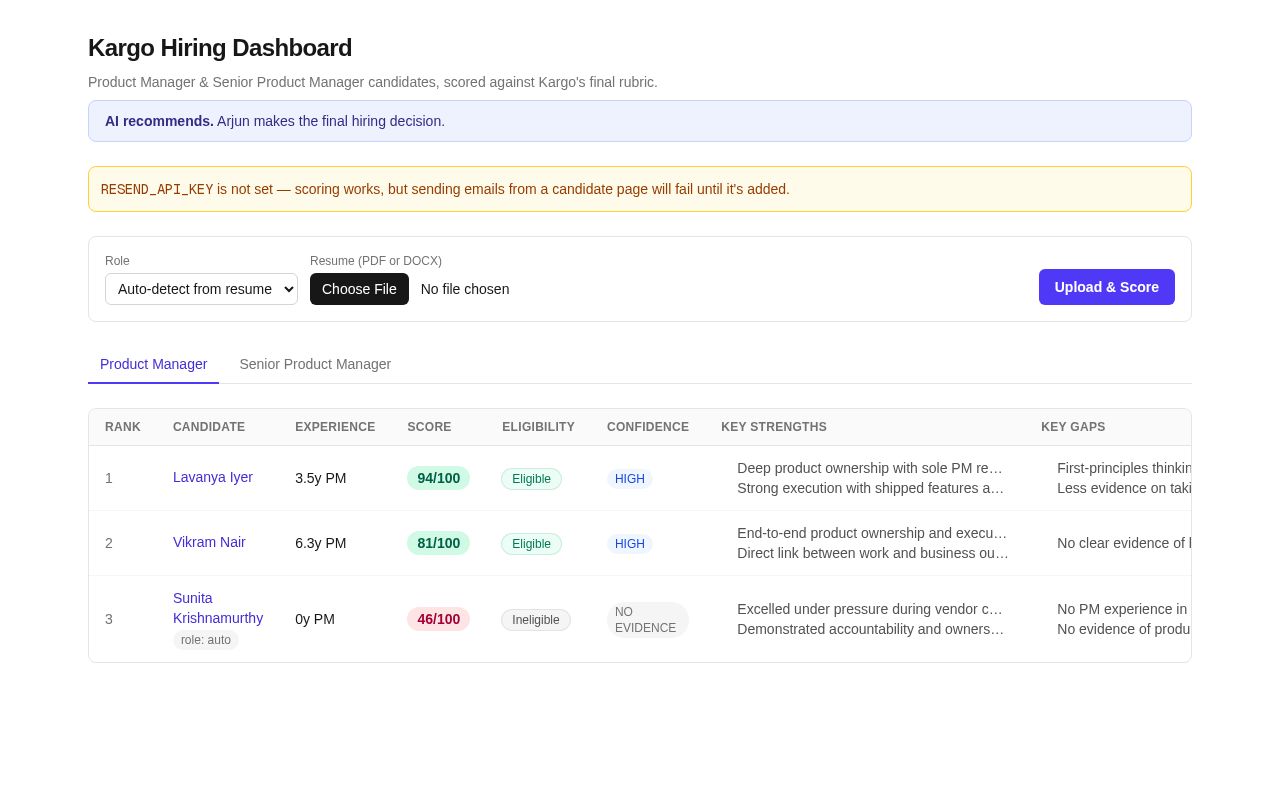This screenshot has height=800, width=1280.
Task: Switch to the Senior Product Manager tab
Action: tap(315, 364)
